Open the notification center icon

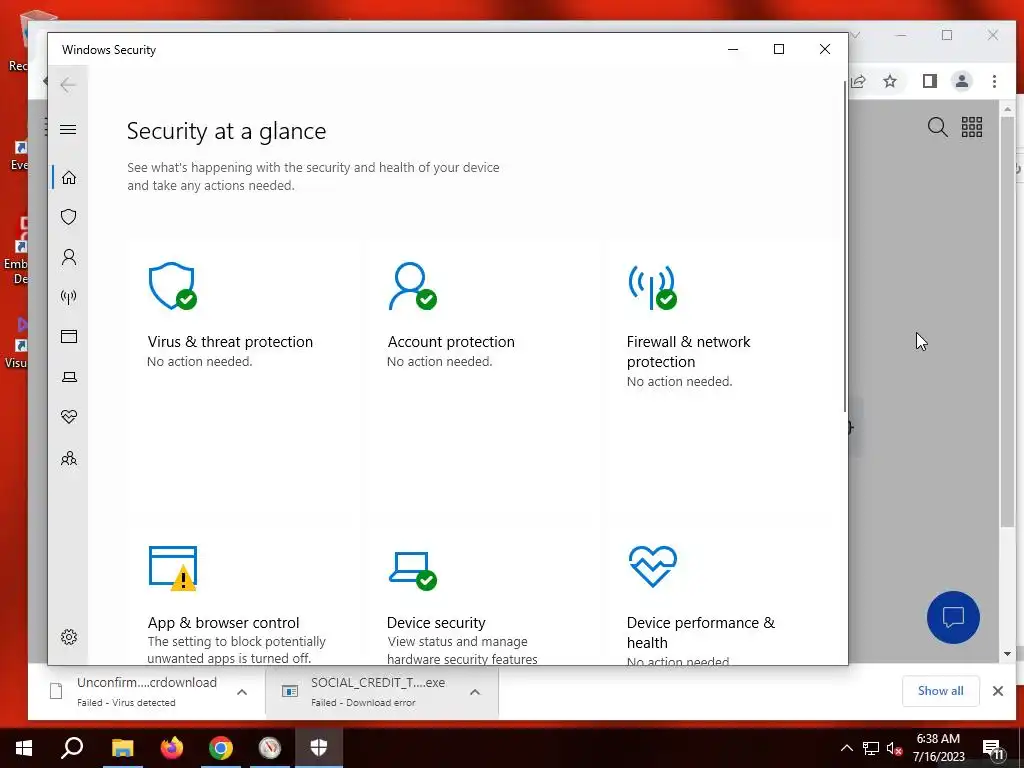[x=993, y=749]
